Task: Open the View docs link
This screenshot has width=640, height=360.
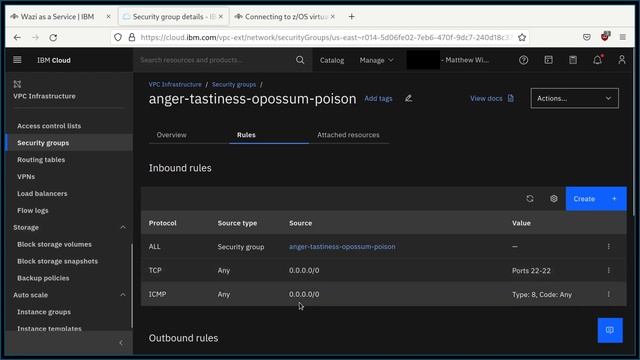Action: click(486, 98)
